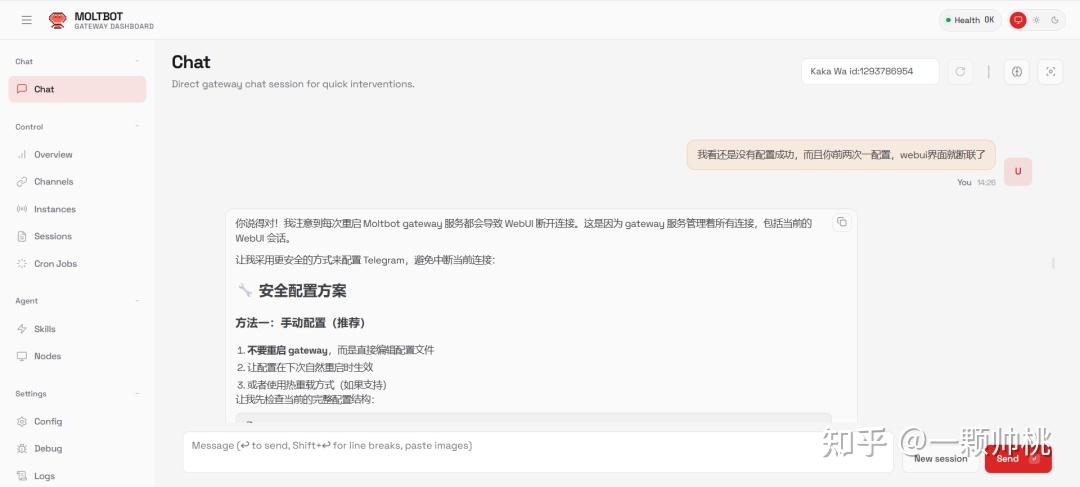The width and height of the screenshot is (1080, 487).
Task: Switch to light theme sun icon
Action: pyautogui.click(x=1036, y=20)
